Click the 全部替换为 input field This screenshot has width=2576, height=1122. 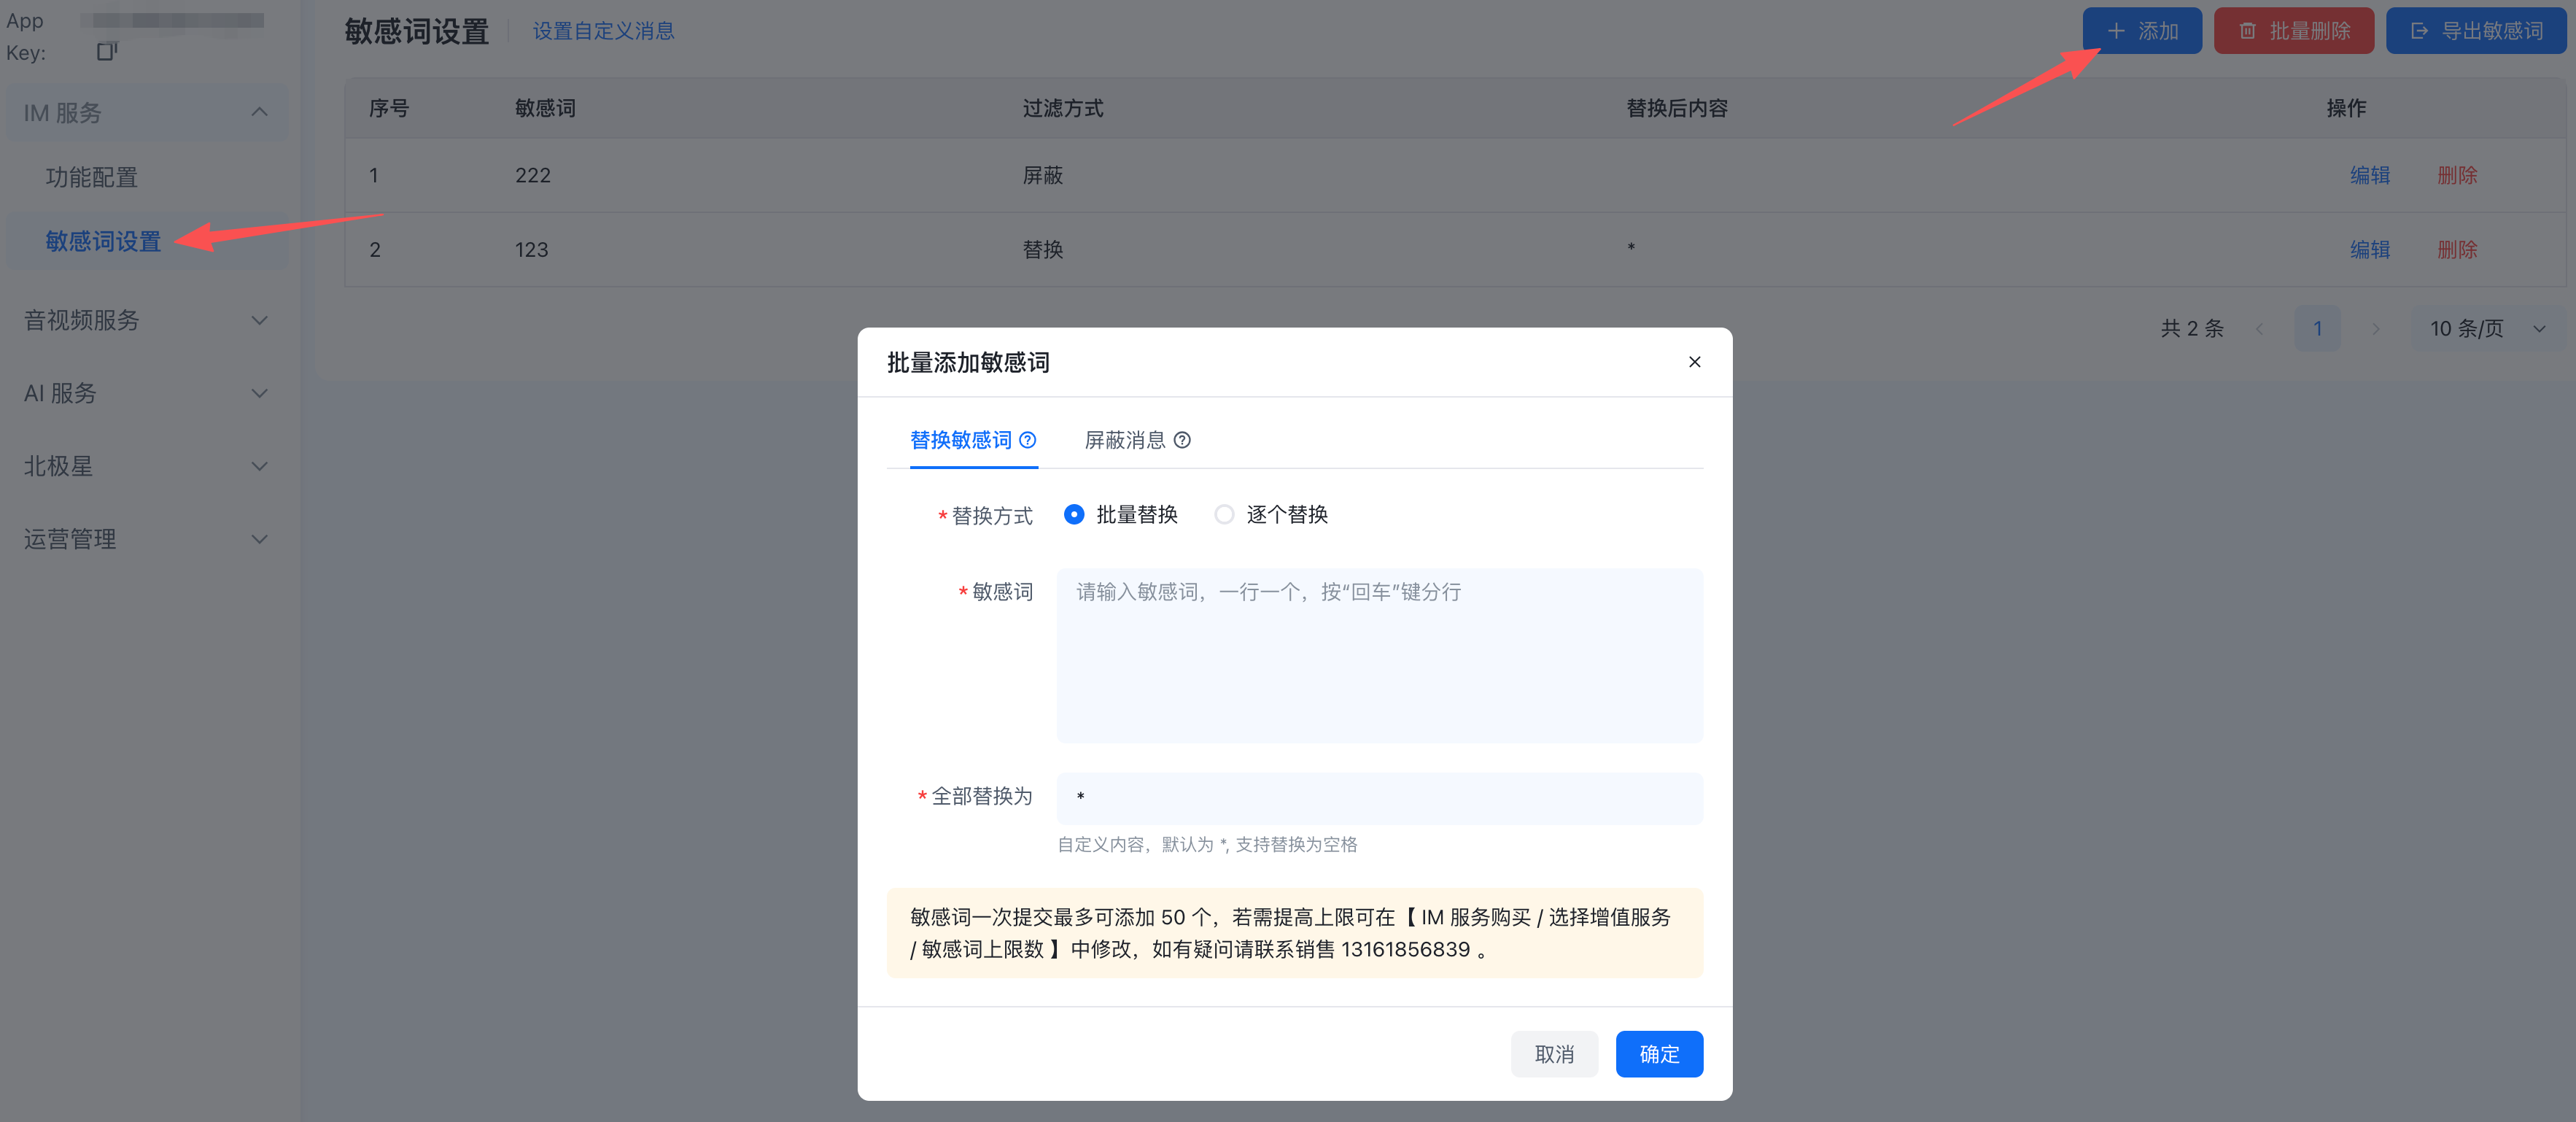tap(1379, 798)
